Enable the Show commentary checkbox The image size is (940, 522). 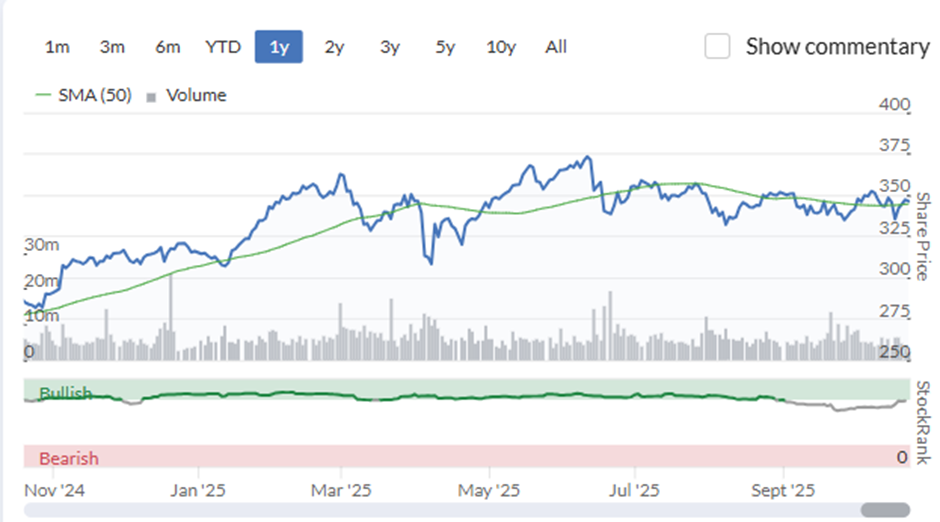(x=717, y=46)
